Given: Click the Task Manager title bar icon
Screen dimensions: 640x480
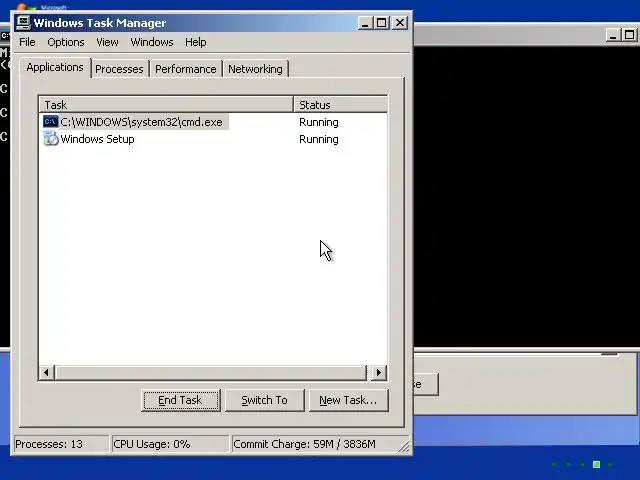Looking at the screenshot, I should [x=23, y=23].
